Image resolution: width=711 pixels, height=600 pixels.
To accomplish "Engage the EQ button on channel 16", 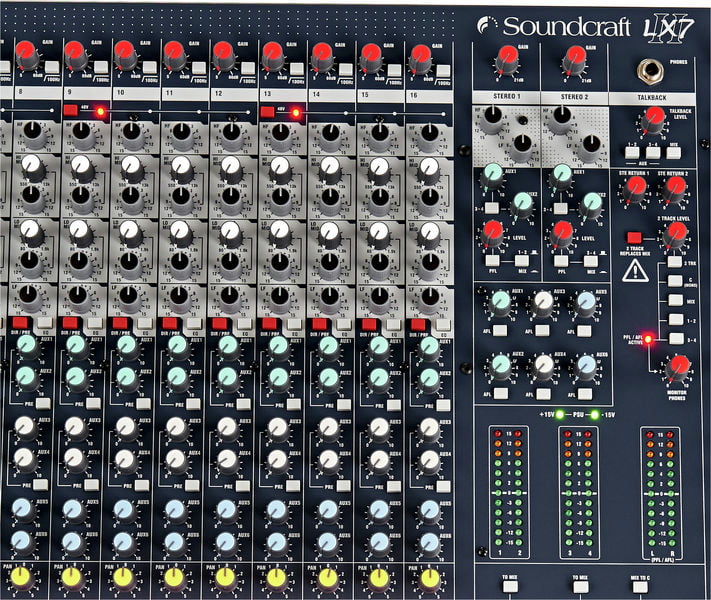I will click(x=443, y=325).
